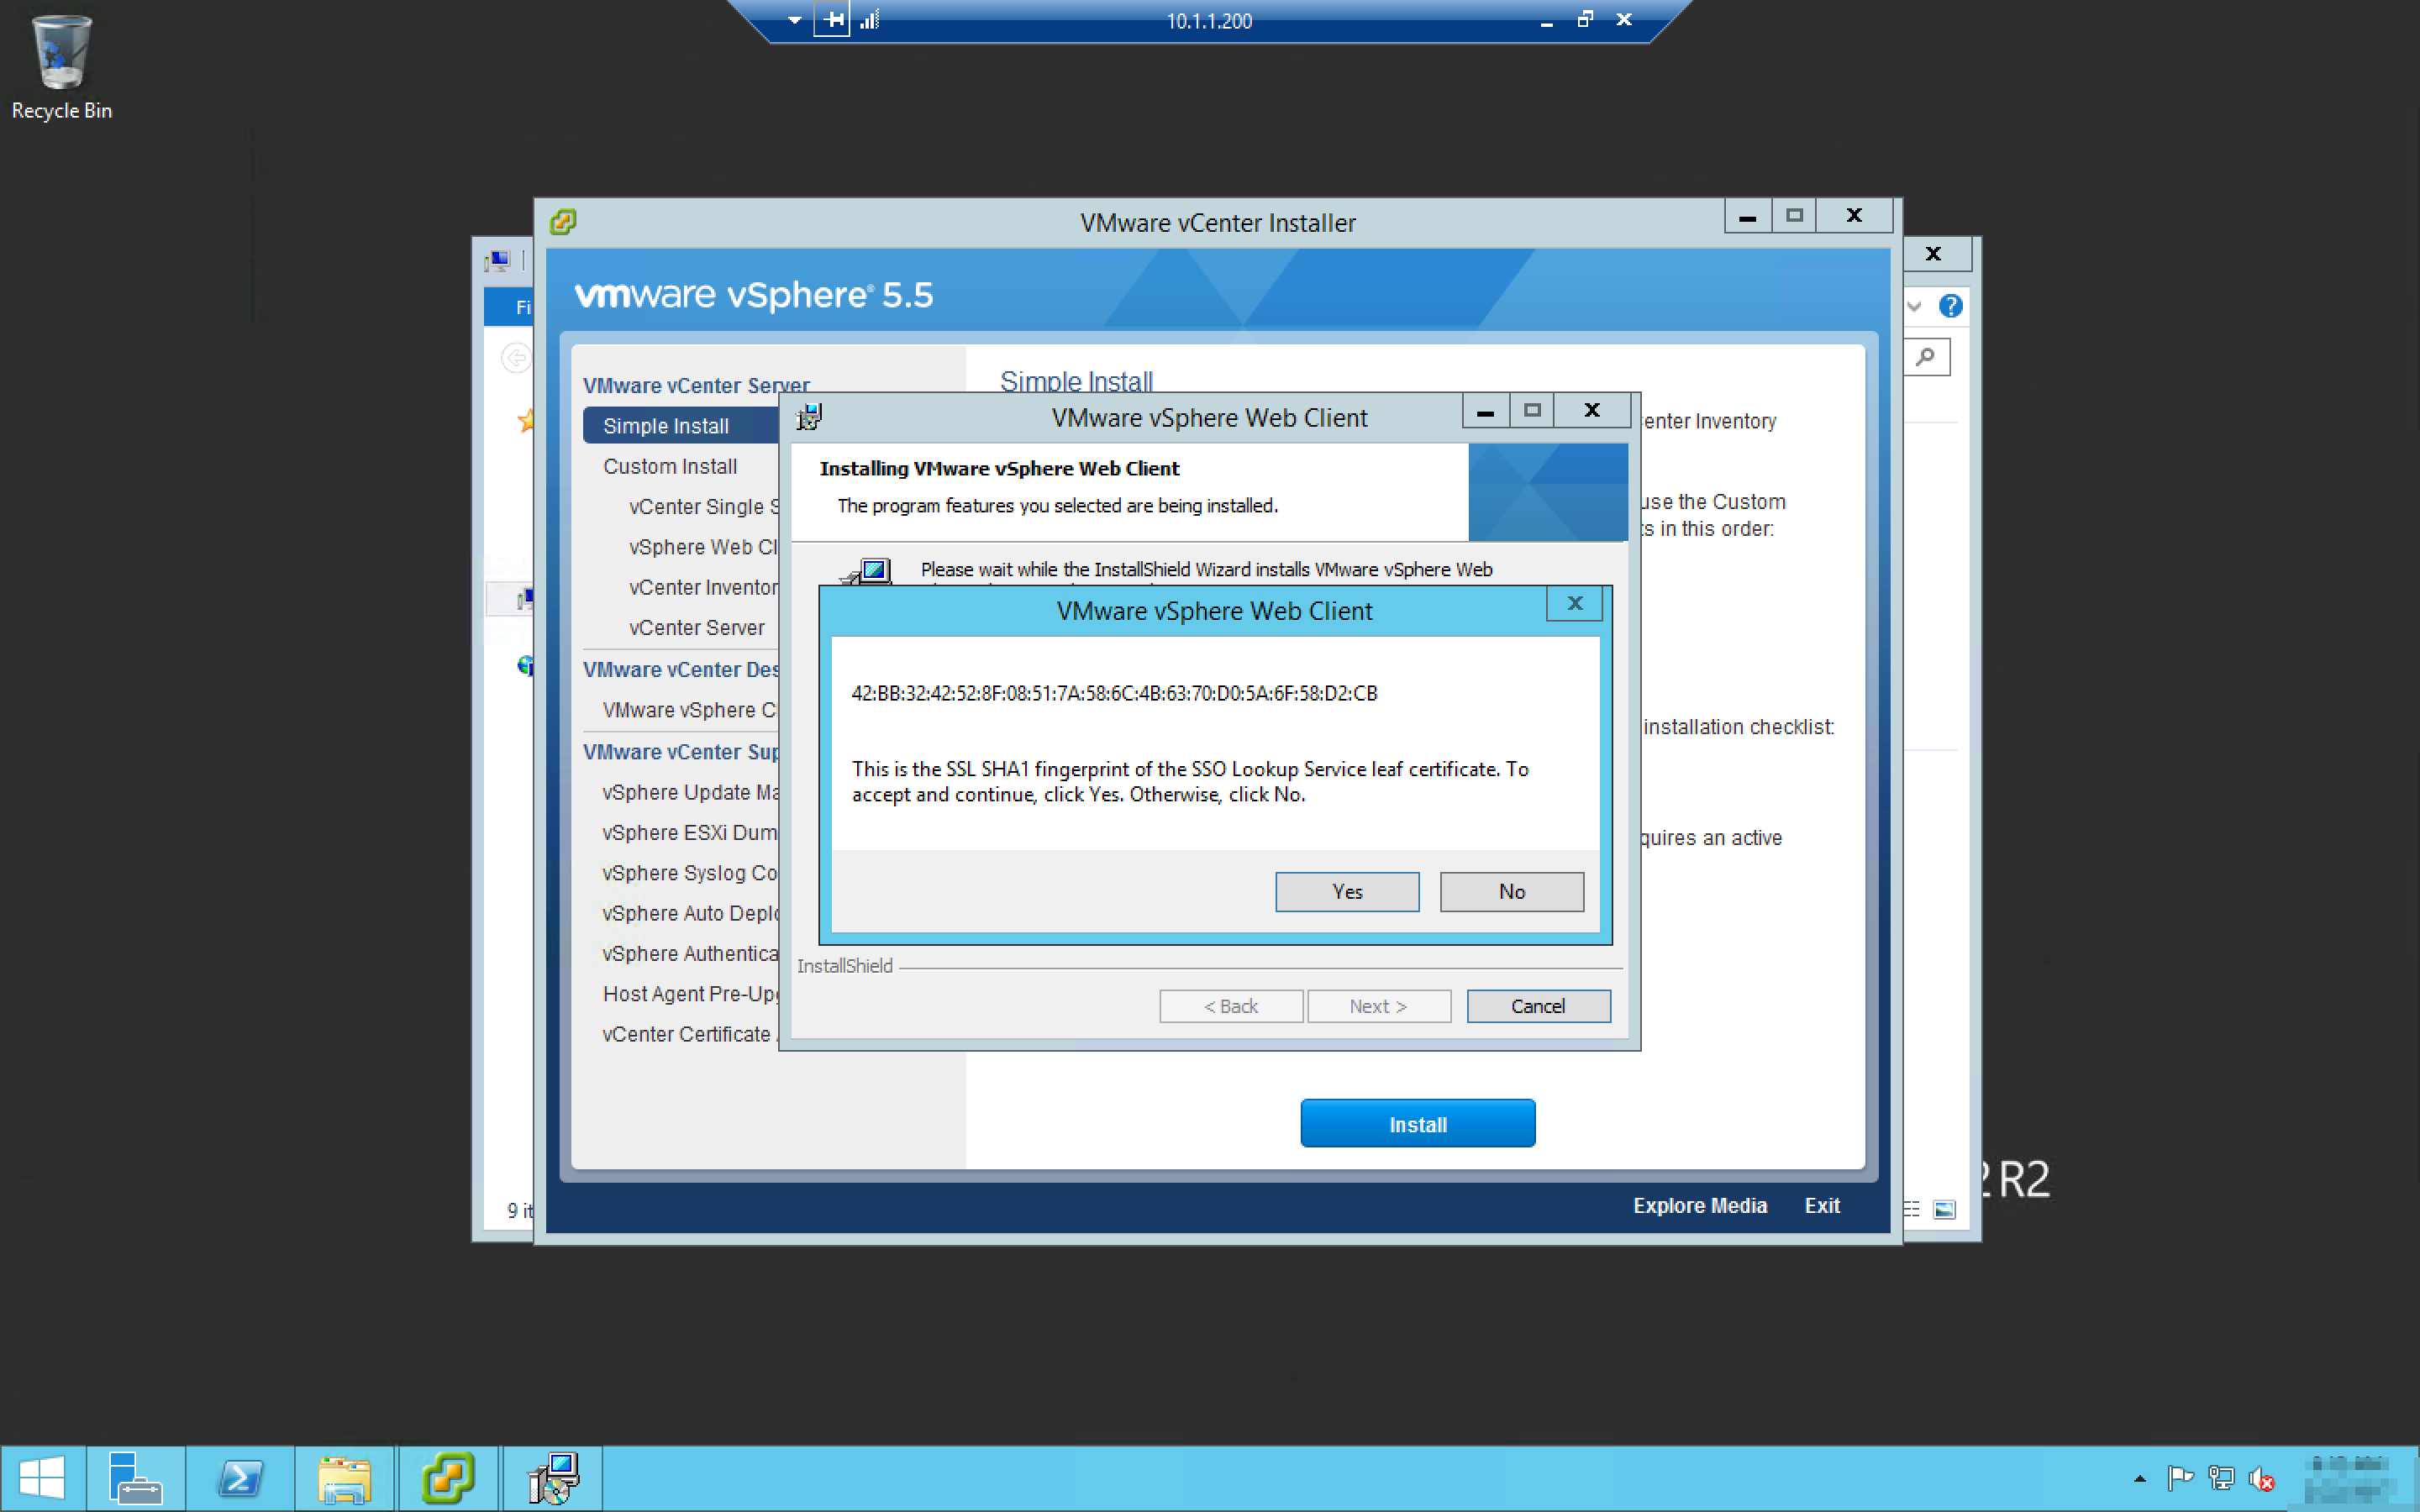Click the Action Center flag icon

(2180, 1478)
